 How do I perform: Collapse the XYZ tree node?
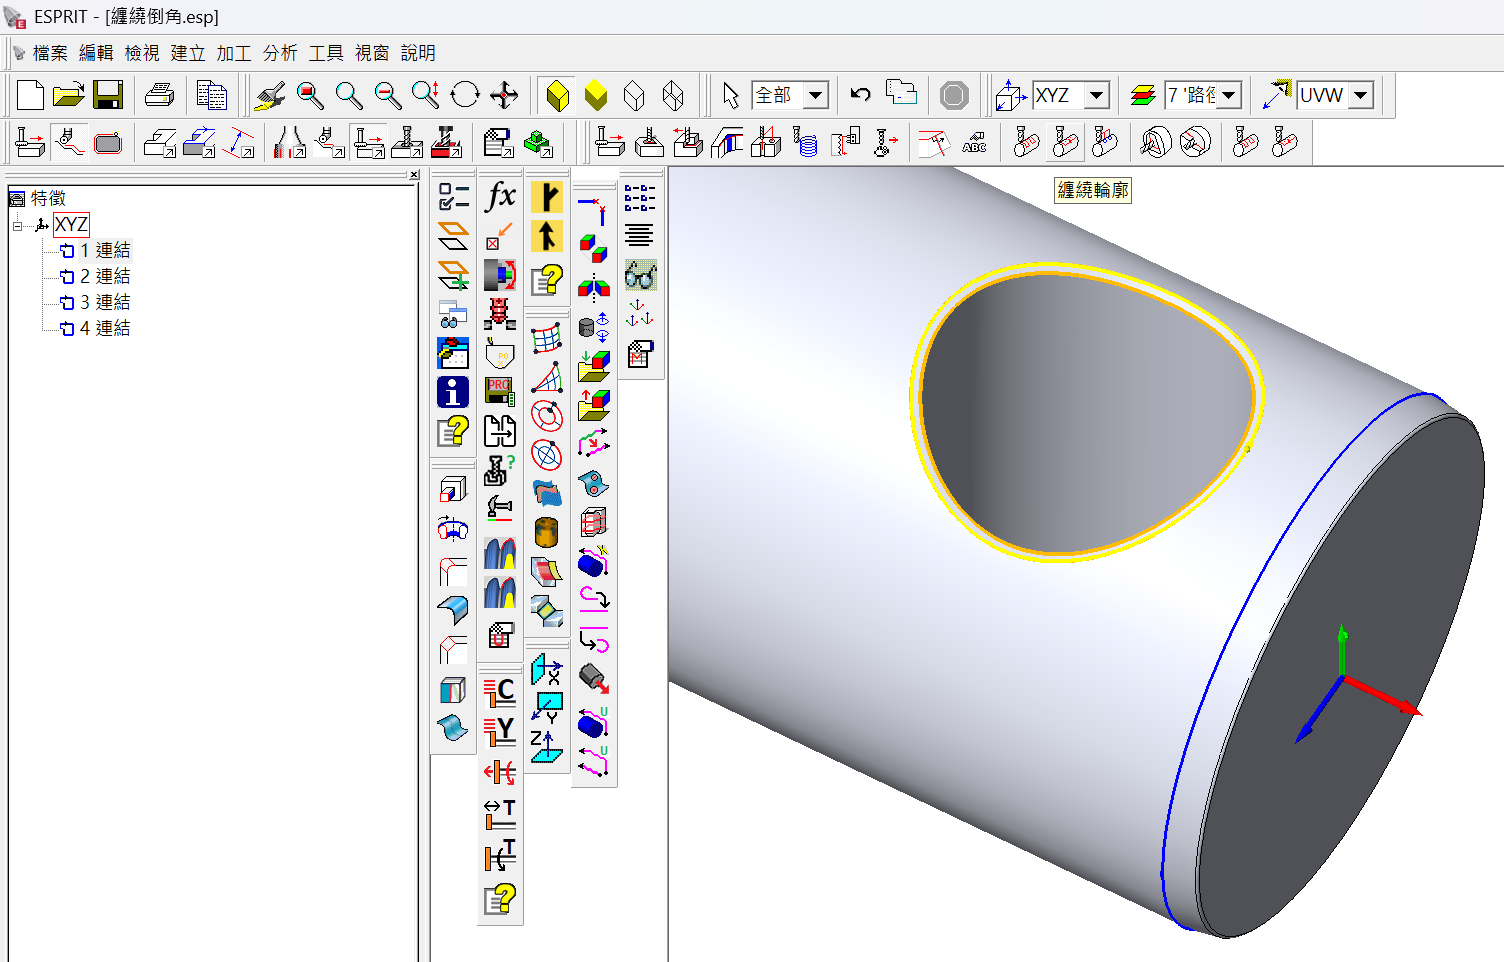click(17, 226)
